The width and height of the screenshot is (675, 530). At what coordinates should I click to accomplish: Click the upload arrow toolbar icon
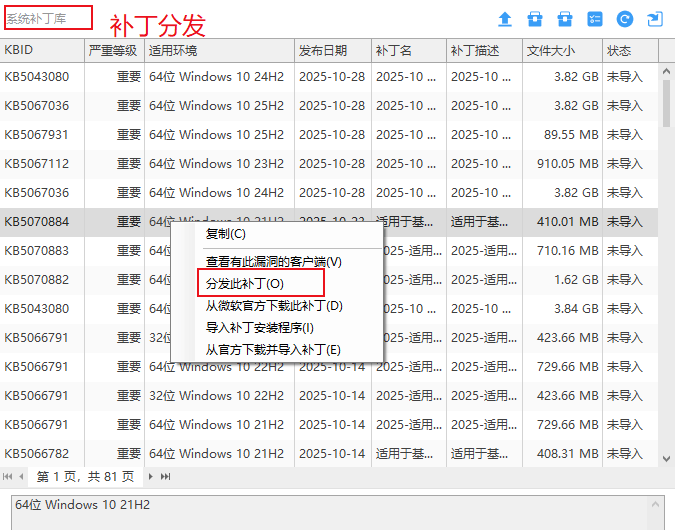[505, 19]
